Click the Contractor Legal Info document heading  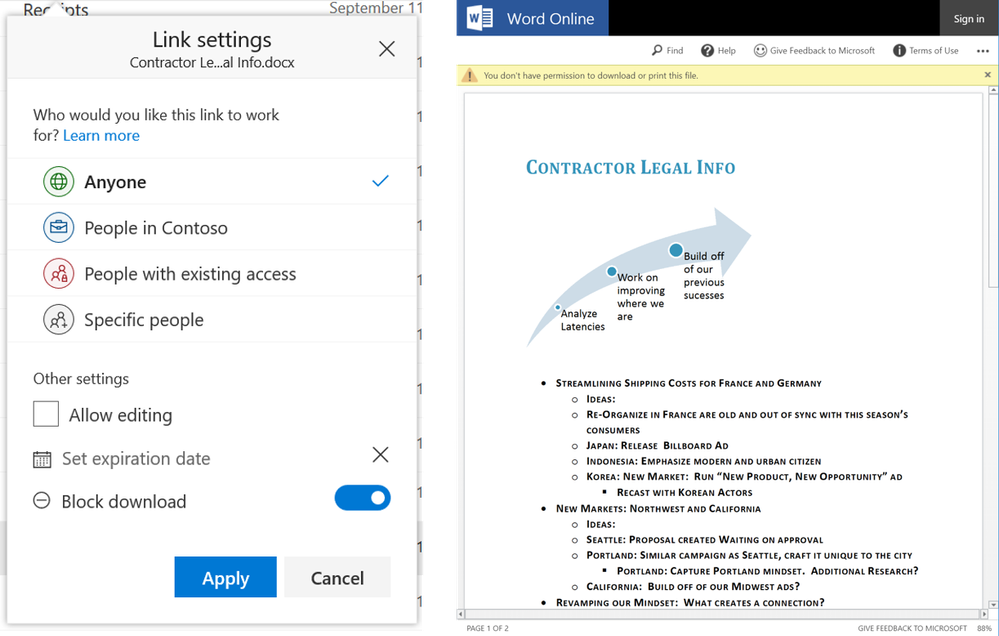click(x=630, y=168)
